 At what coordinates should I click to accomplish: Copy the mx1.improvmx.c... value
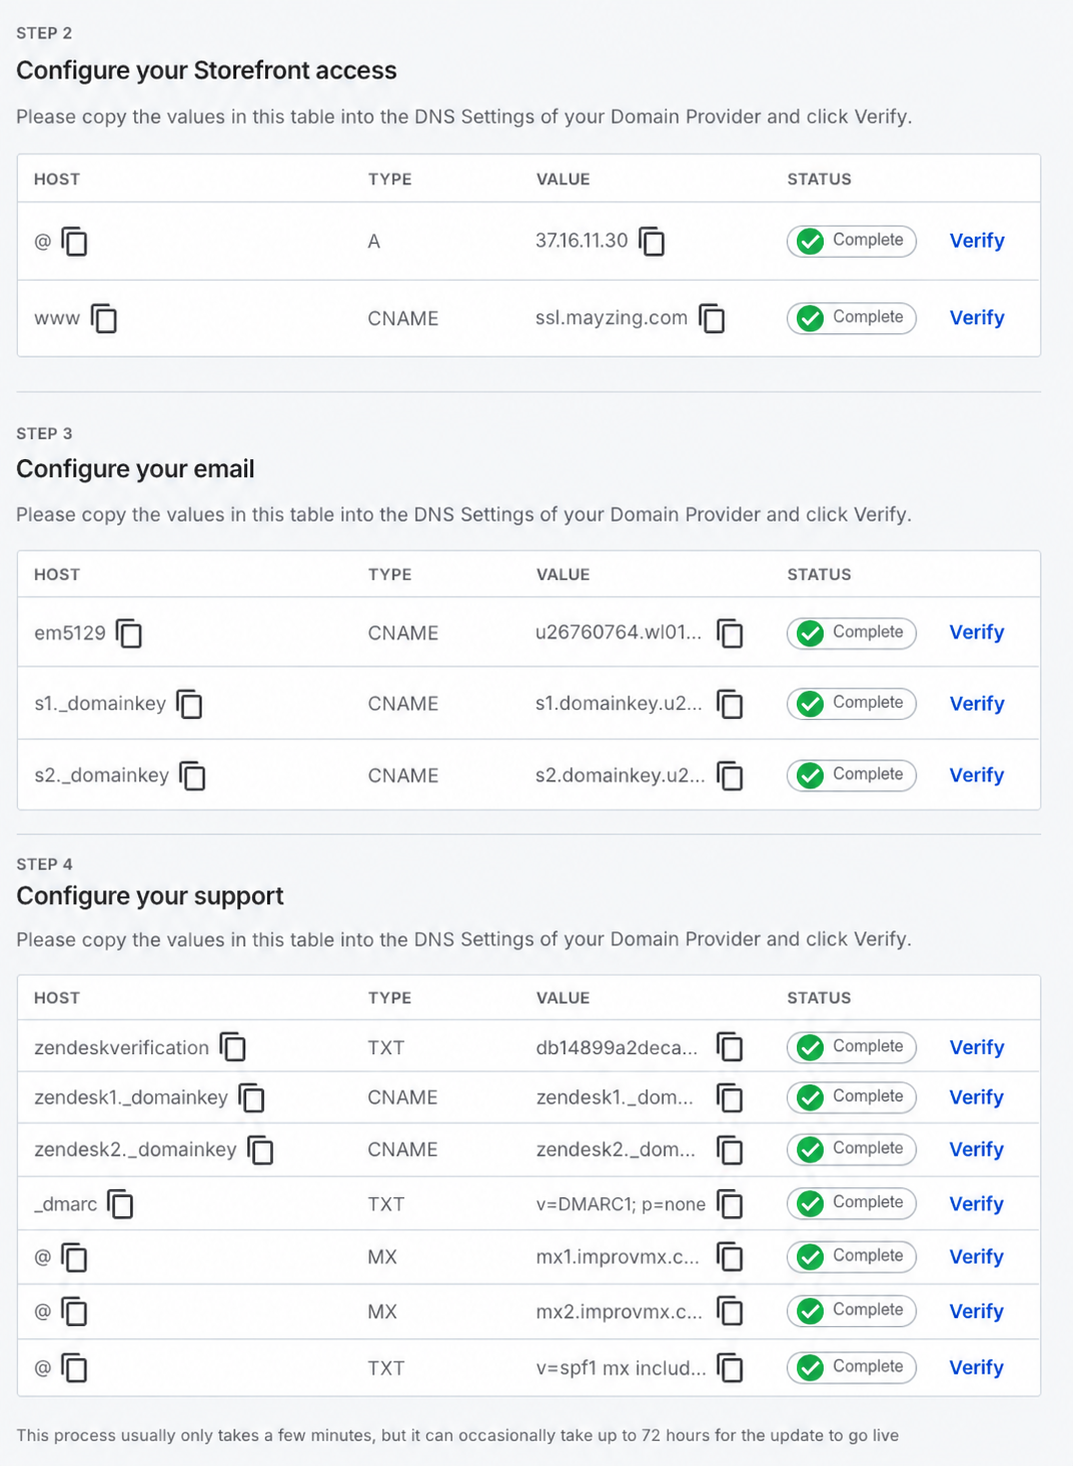730,1257
